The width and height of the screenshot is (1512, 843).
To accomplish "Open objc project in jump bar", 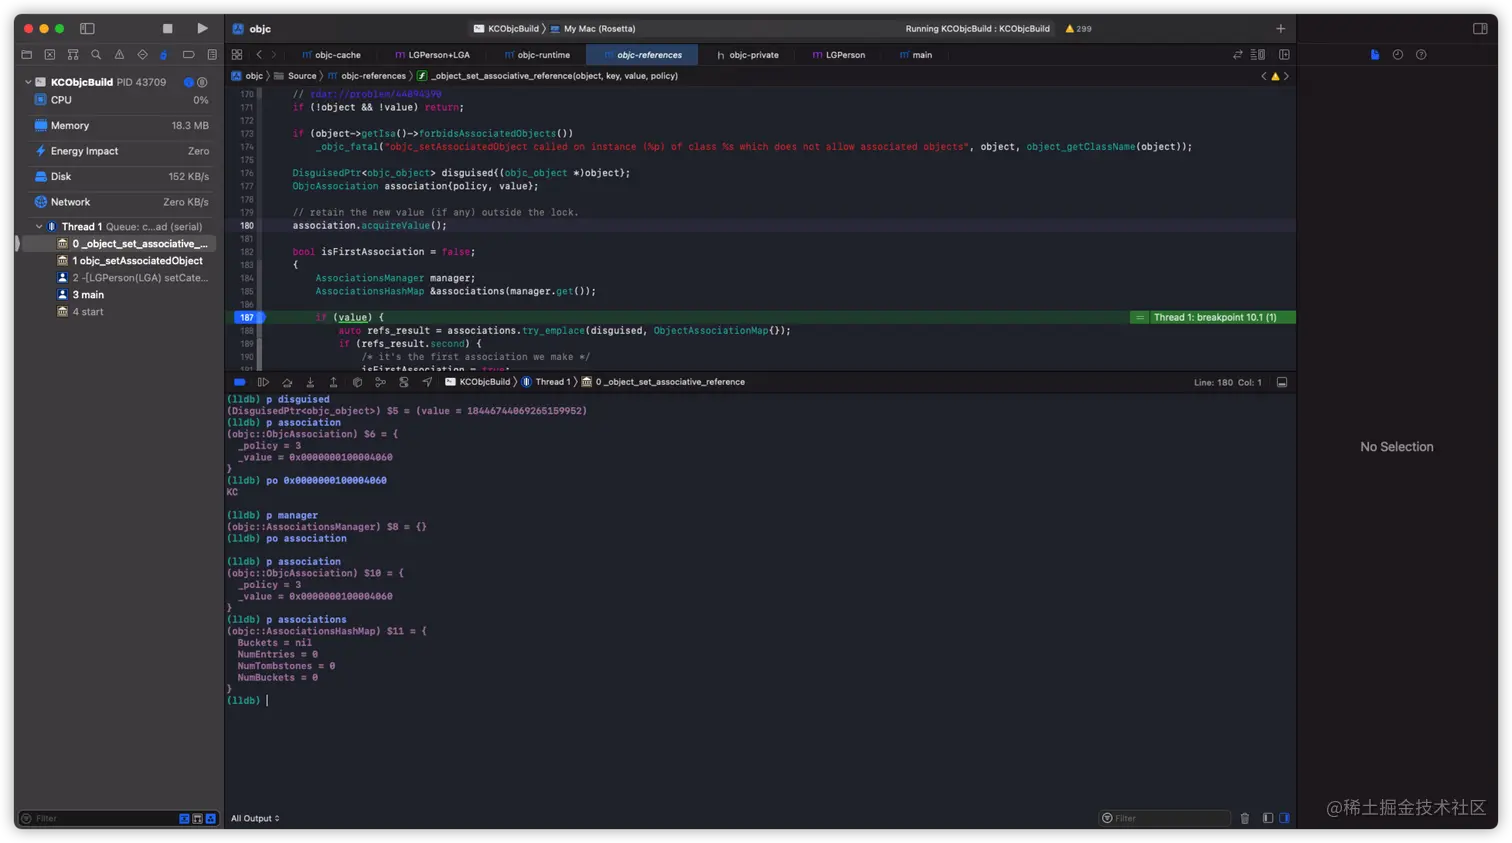I will 248,76.
